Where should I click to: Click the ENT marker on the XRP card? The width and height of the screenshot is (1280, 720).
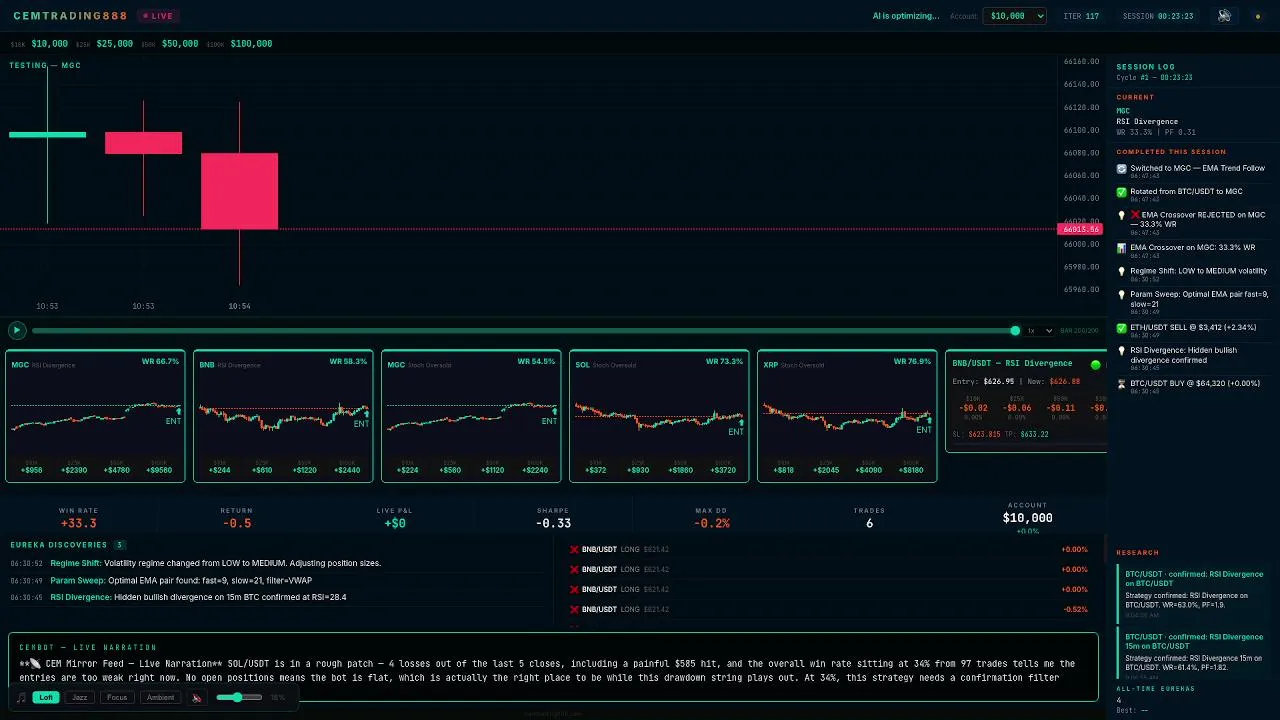pos(924,429)
